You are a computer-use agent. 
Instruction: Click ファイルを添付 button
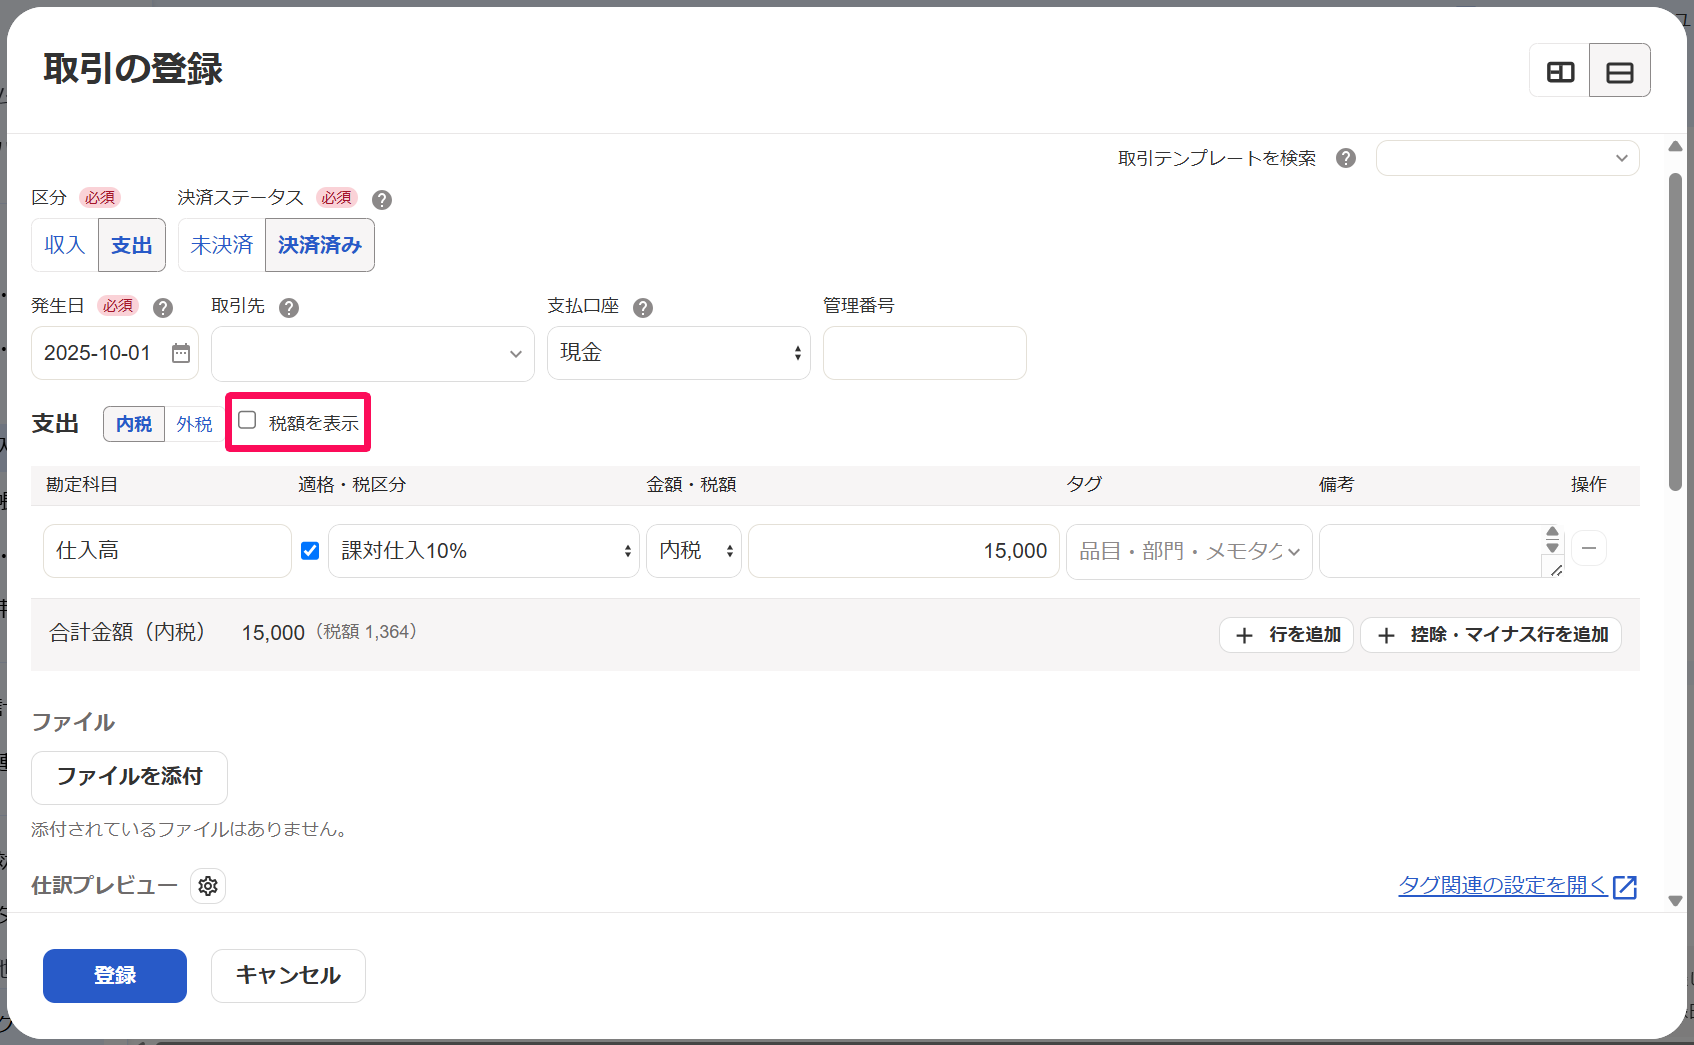pyautogui.click(x=129, y=777)
